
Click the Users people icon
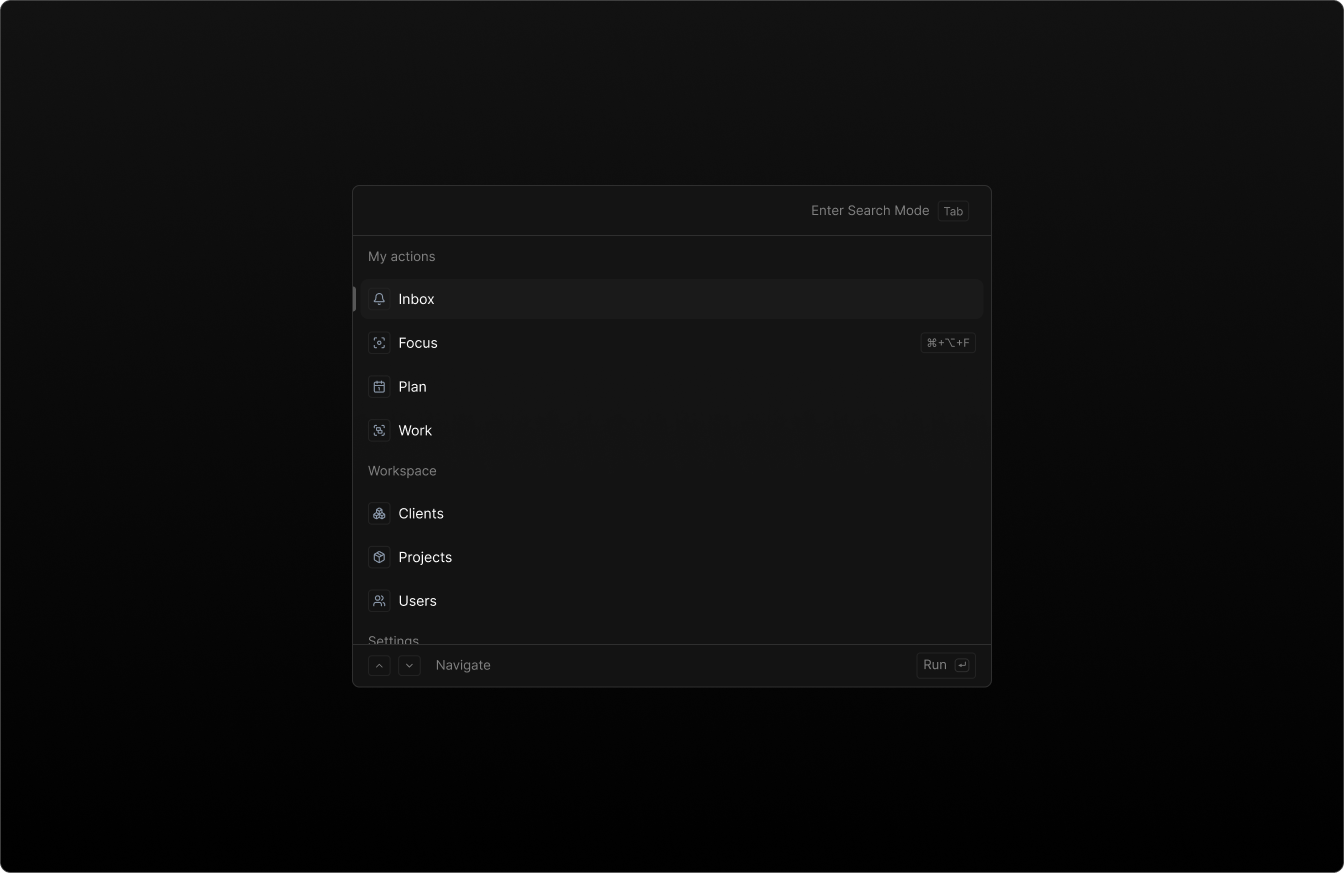tap(379, 600)
